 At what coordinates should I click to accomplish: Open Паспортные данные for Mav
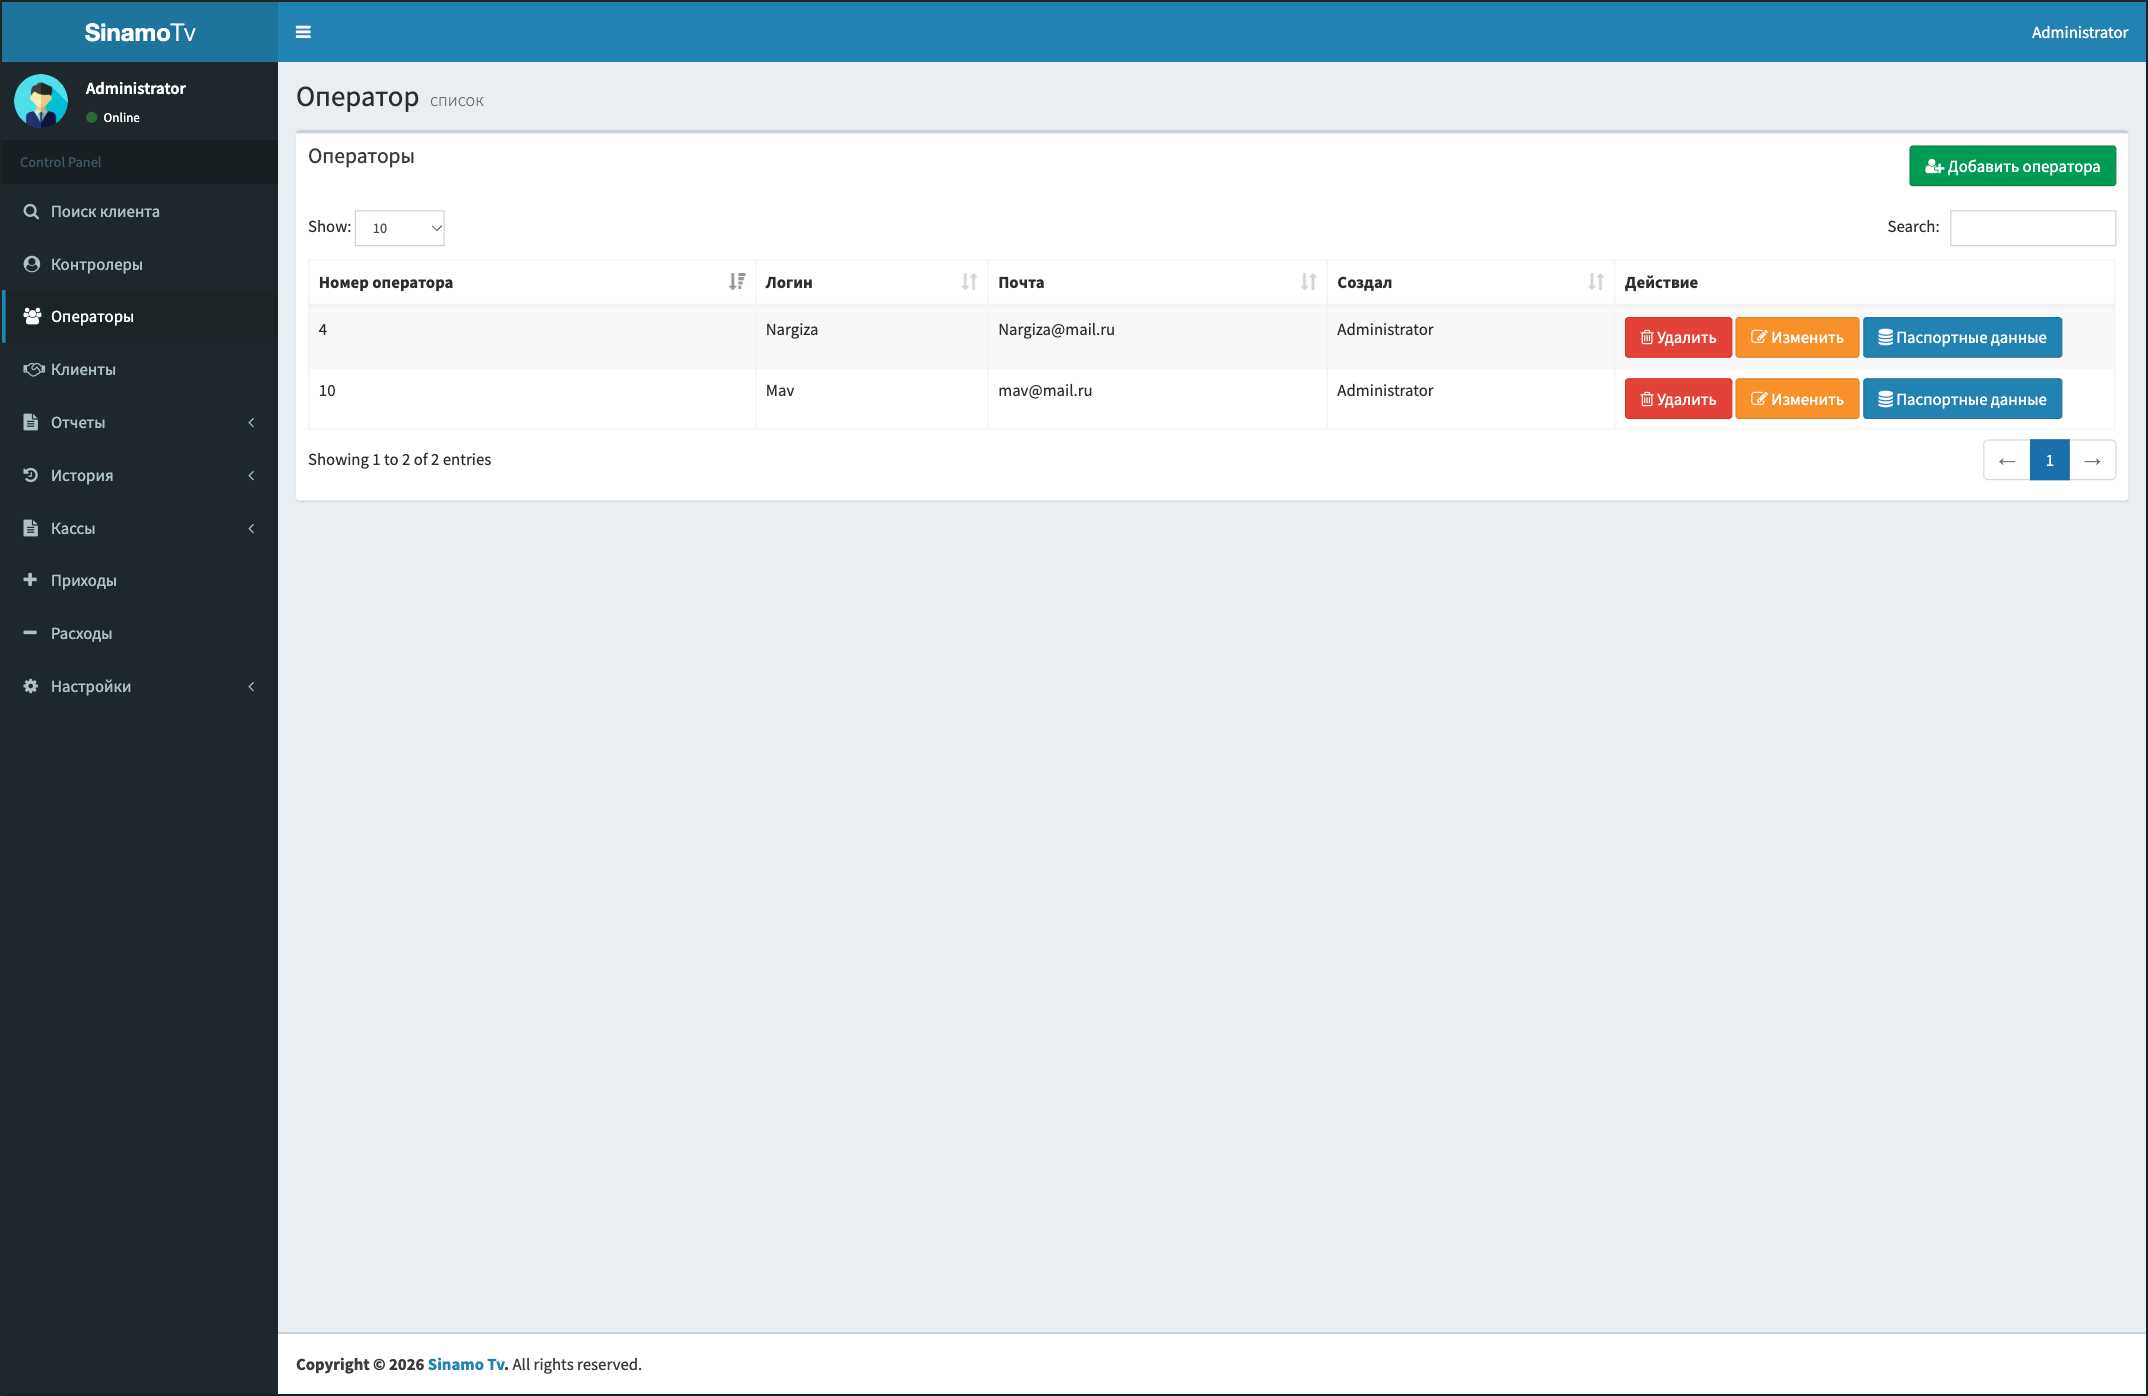pos(1962,399)
